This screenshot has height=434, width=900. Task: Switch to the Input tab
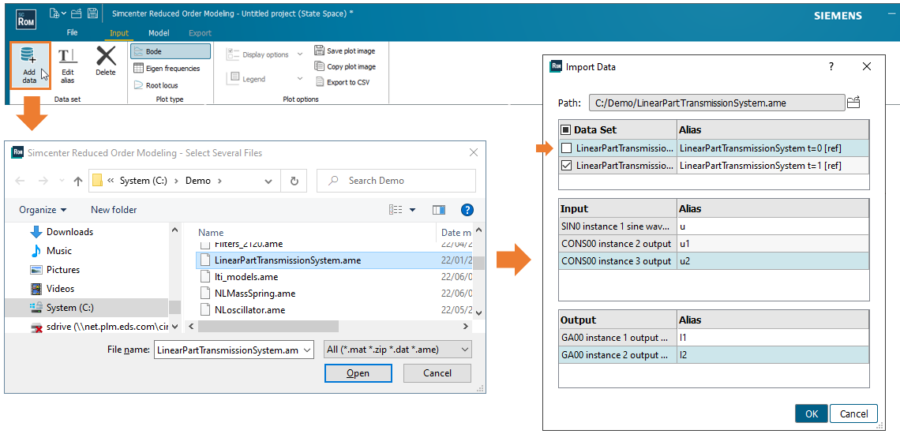pyautogui.click(x=119, y=33)
